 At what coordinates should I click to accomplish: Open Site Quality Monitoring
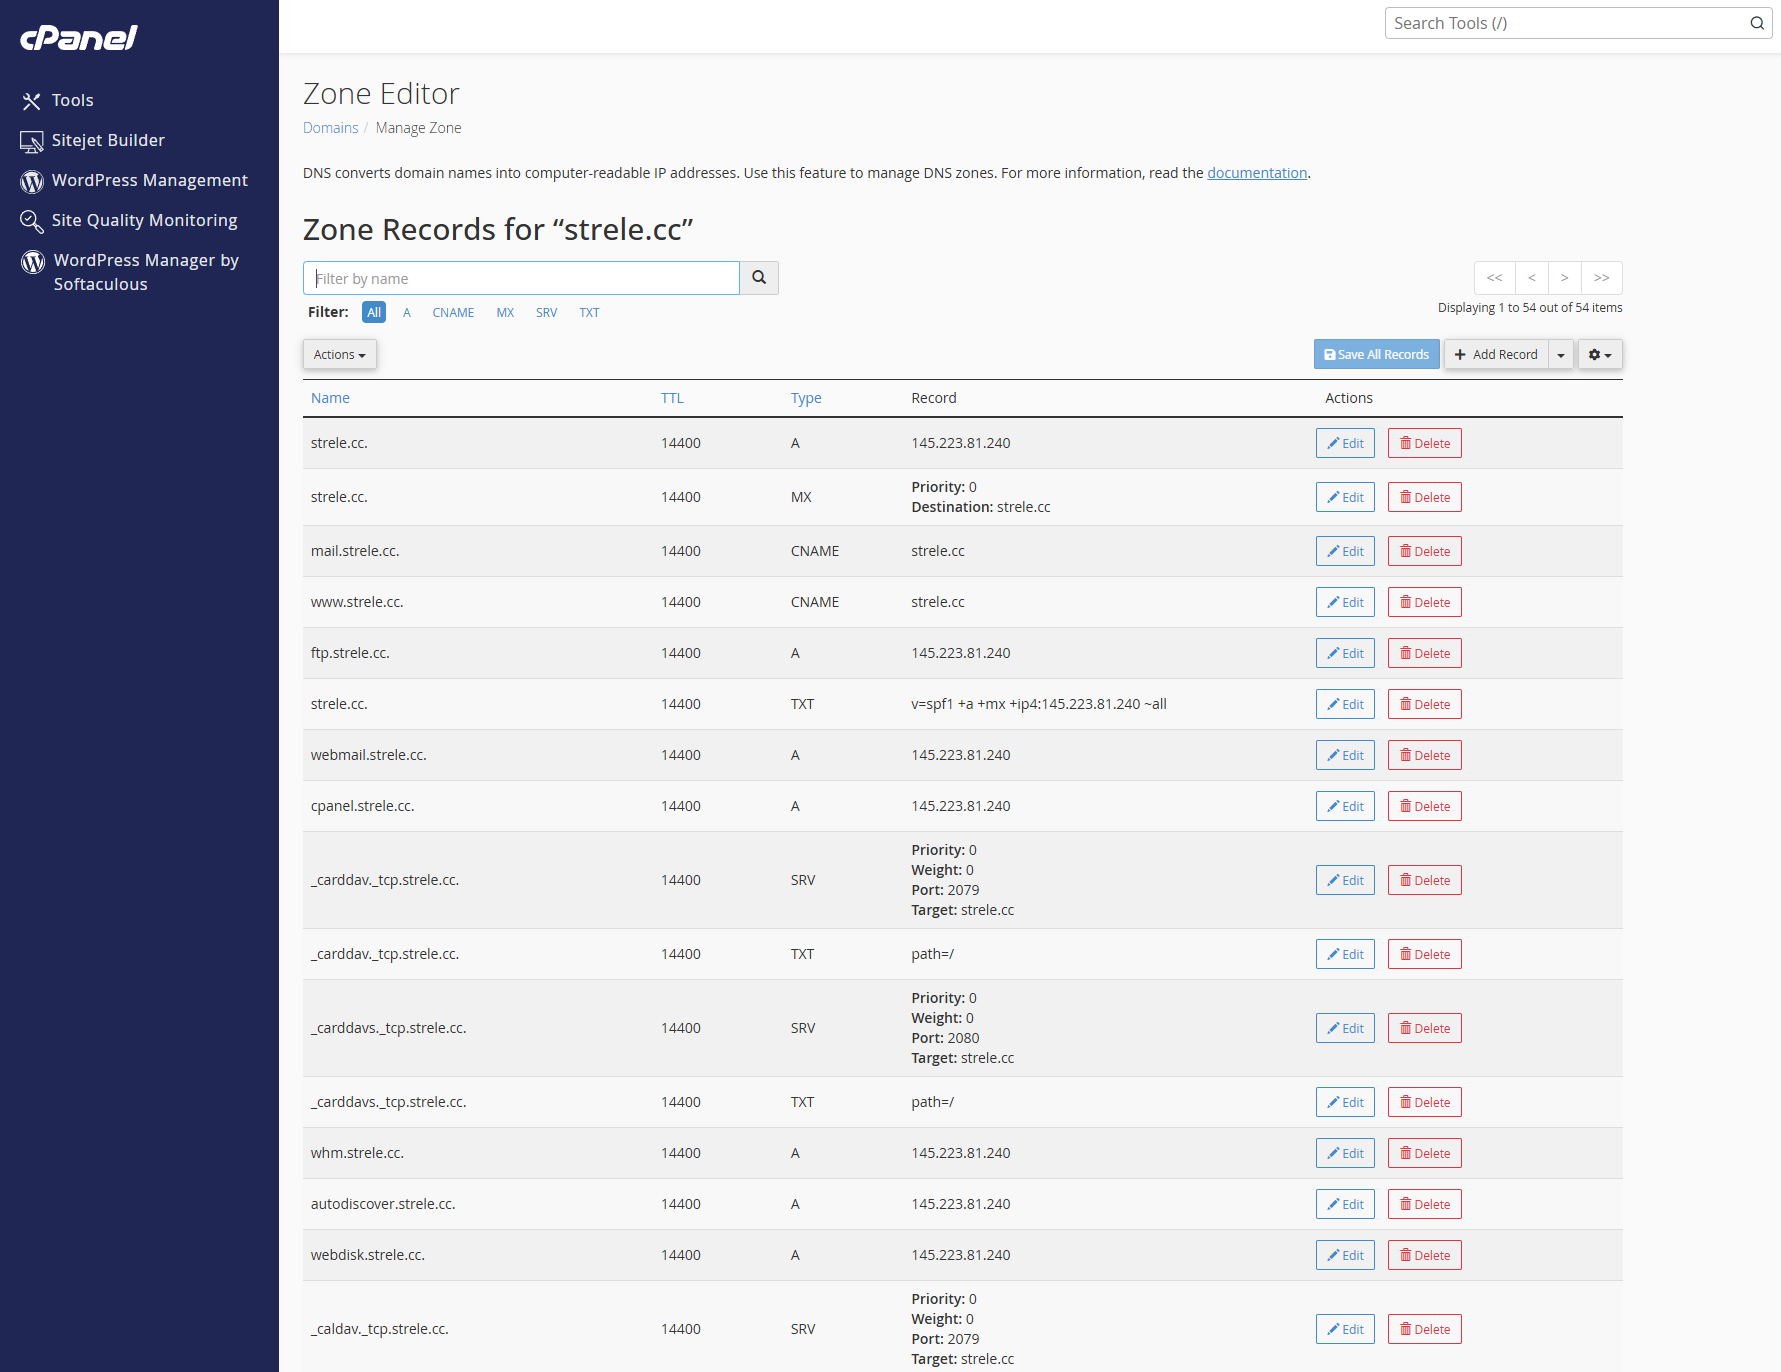click(x=144, y=220)
